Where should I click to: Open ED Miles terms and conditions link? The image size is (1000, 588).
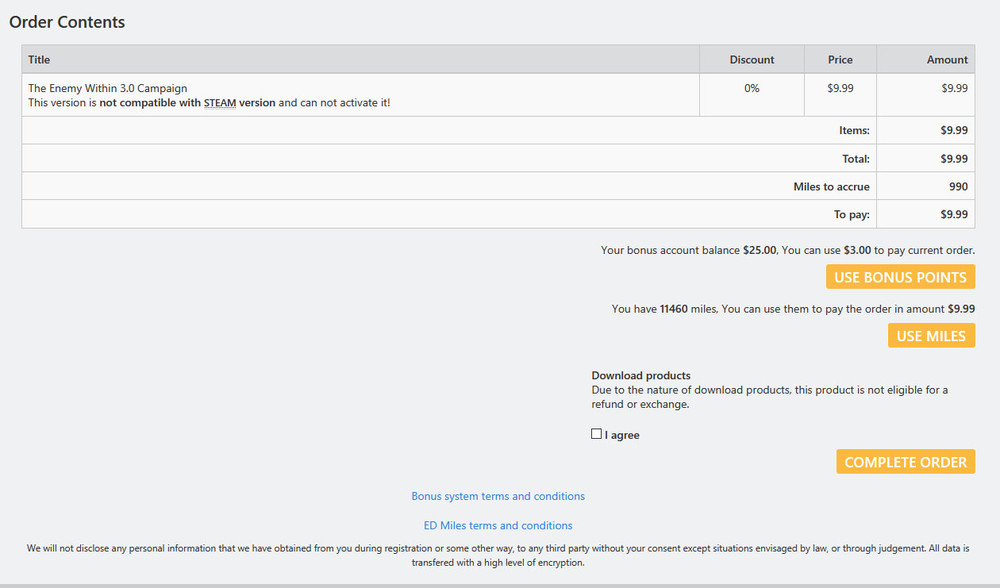click(x=498, y=525)
